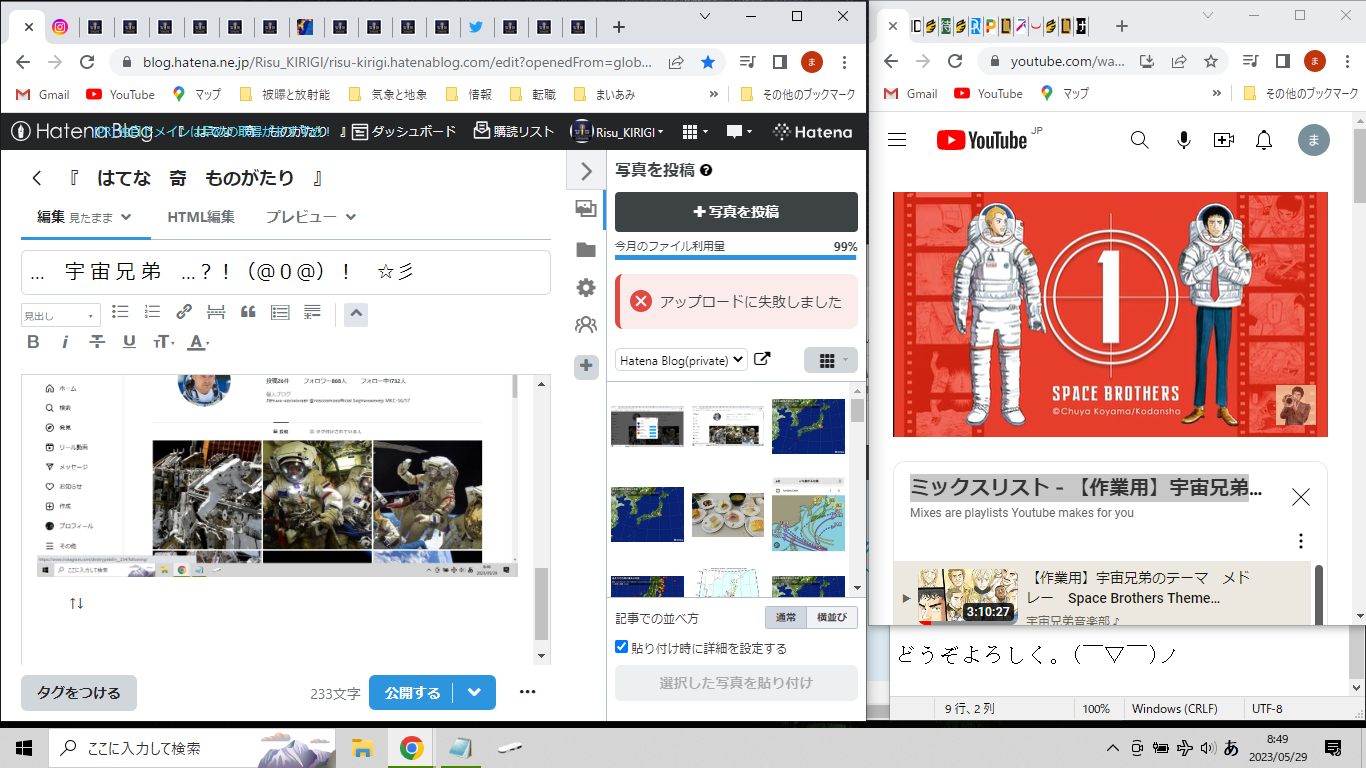The height and width of the screenshot is (768, 1366).
Task: Open the プレビュー tab
Action: tap(311, 217)
